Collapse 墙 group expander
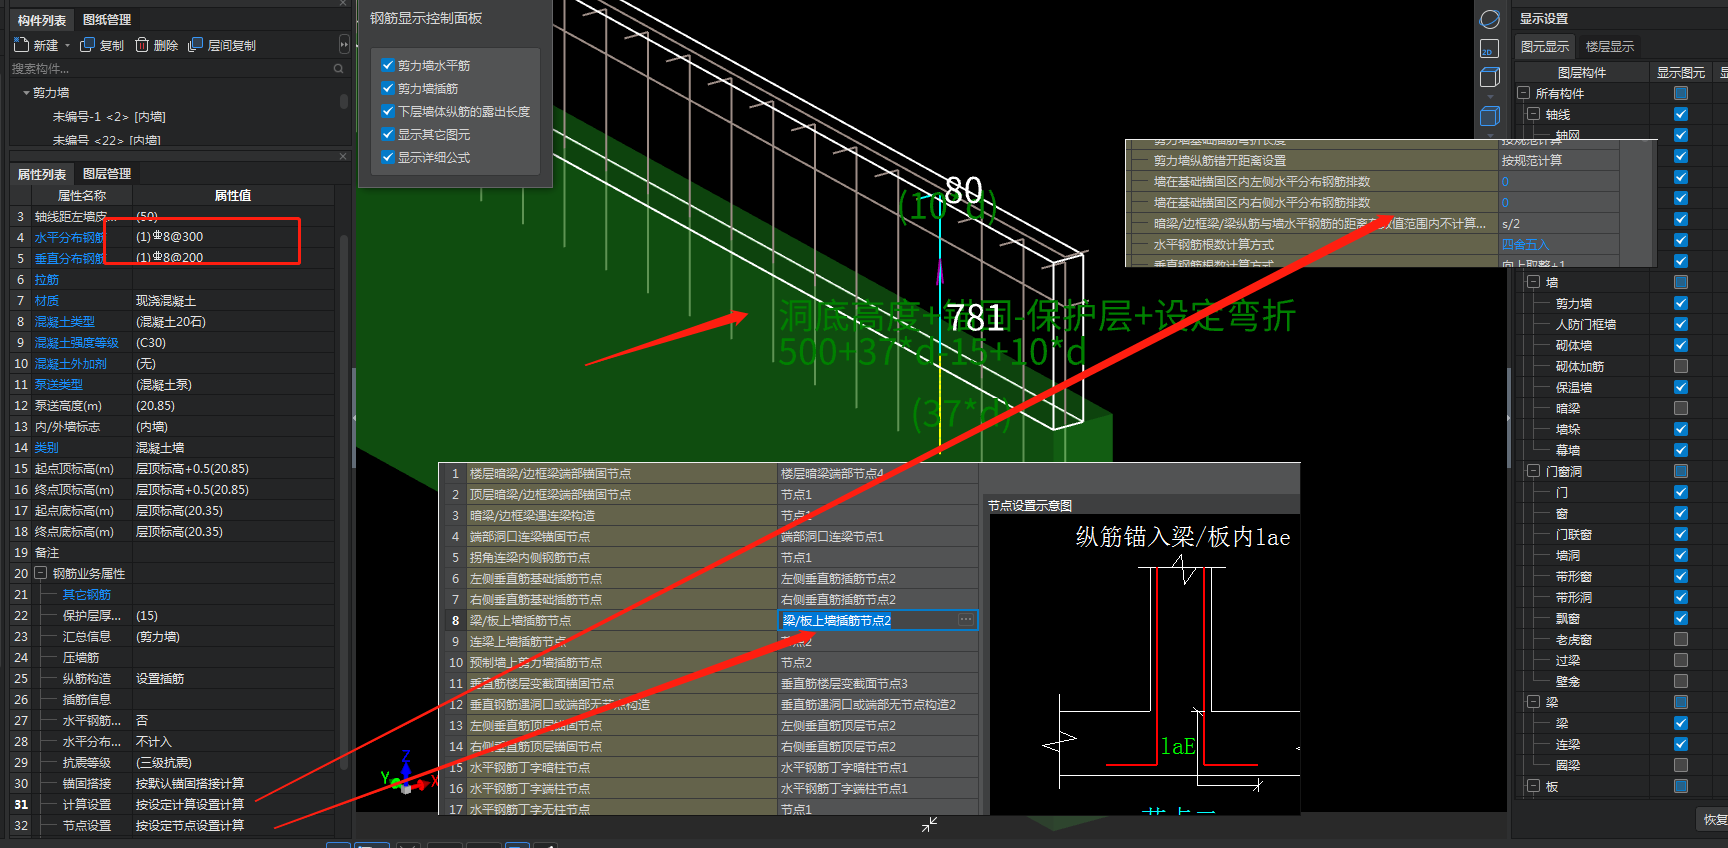 pyautogui.click(x=1533, y=282)
